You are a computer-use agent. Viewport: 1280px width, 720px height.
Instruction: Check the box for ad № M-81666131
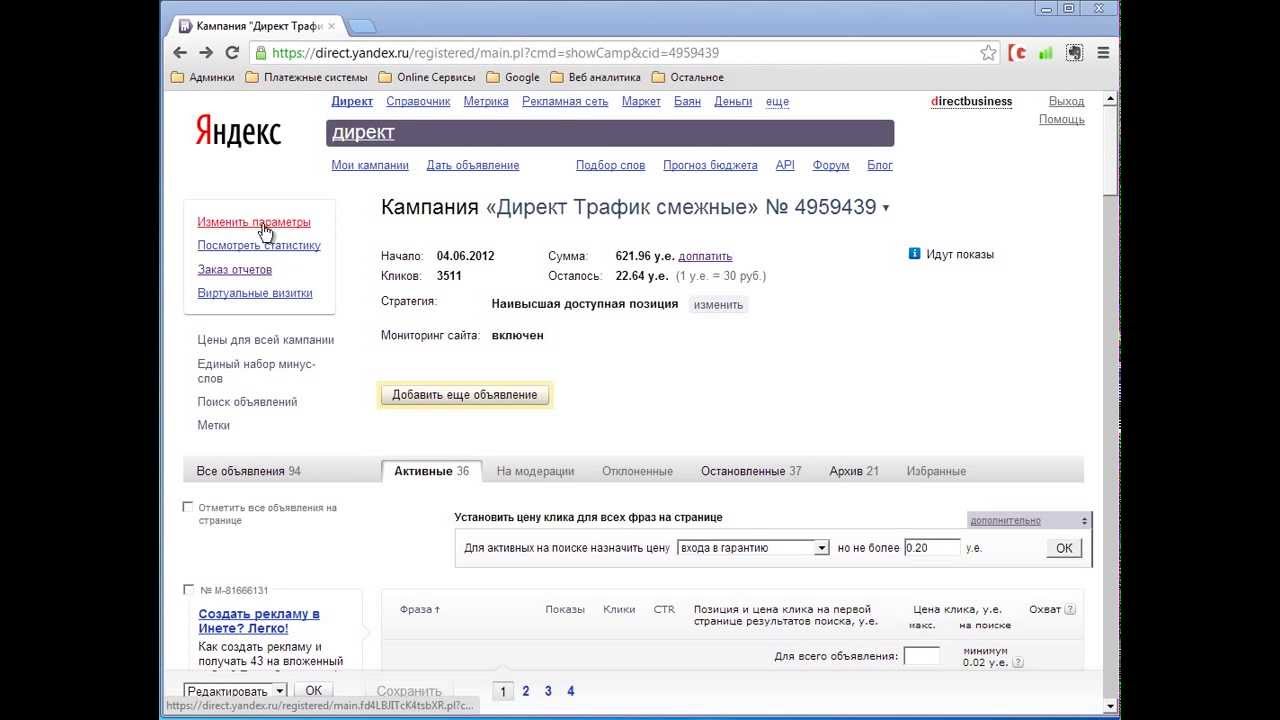click(x=187, y=589)
